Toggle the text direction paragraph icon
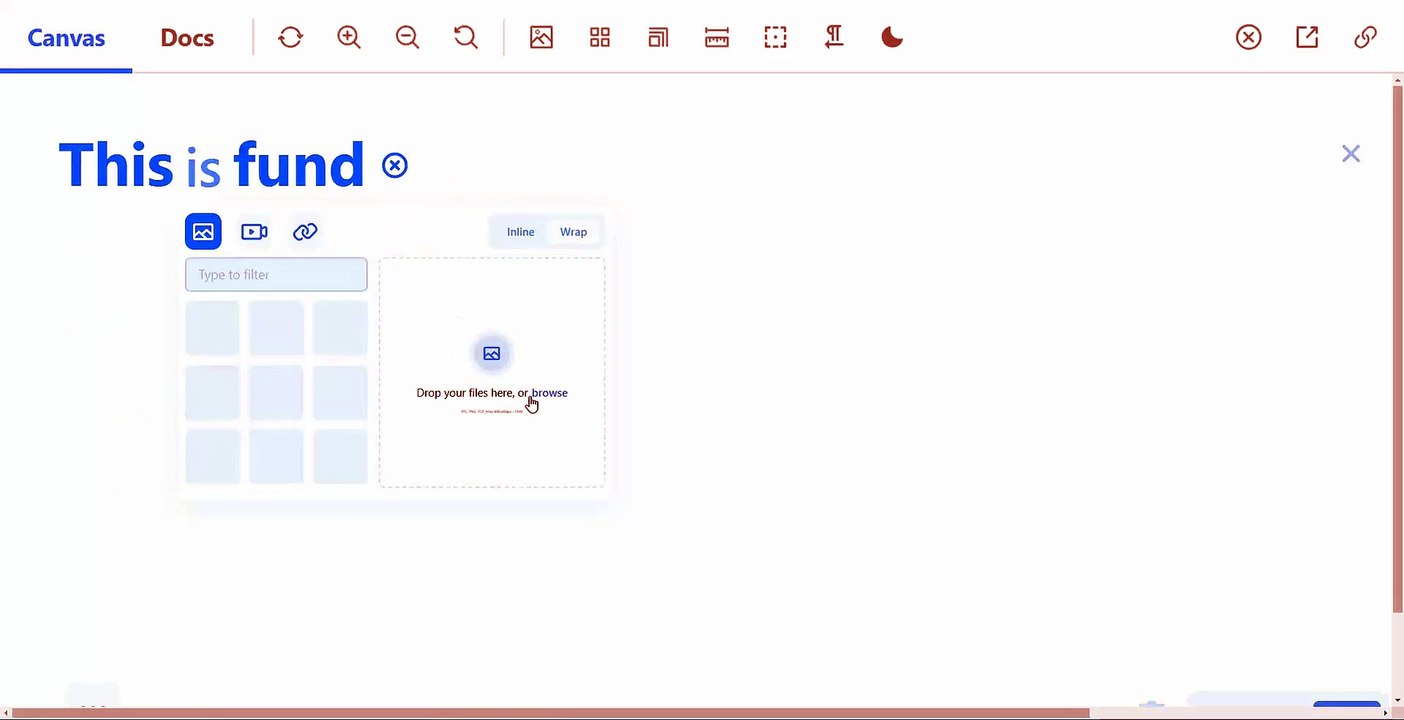Screen dimensions: 1404x720 tap(834, 37)
